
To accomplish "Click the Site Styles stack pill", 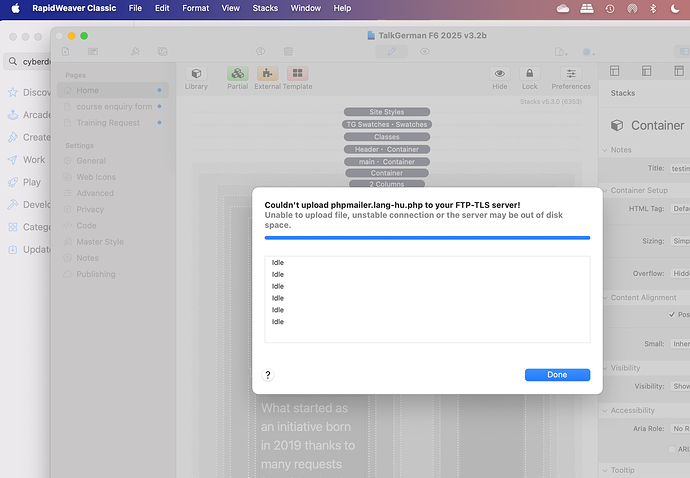I will click(x=387, y=112).
